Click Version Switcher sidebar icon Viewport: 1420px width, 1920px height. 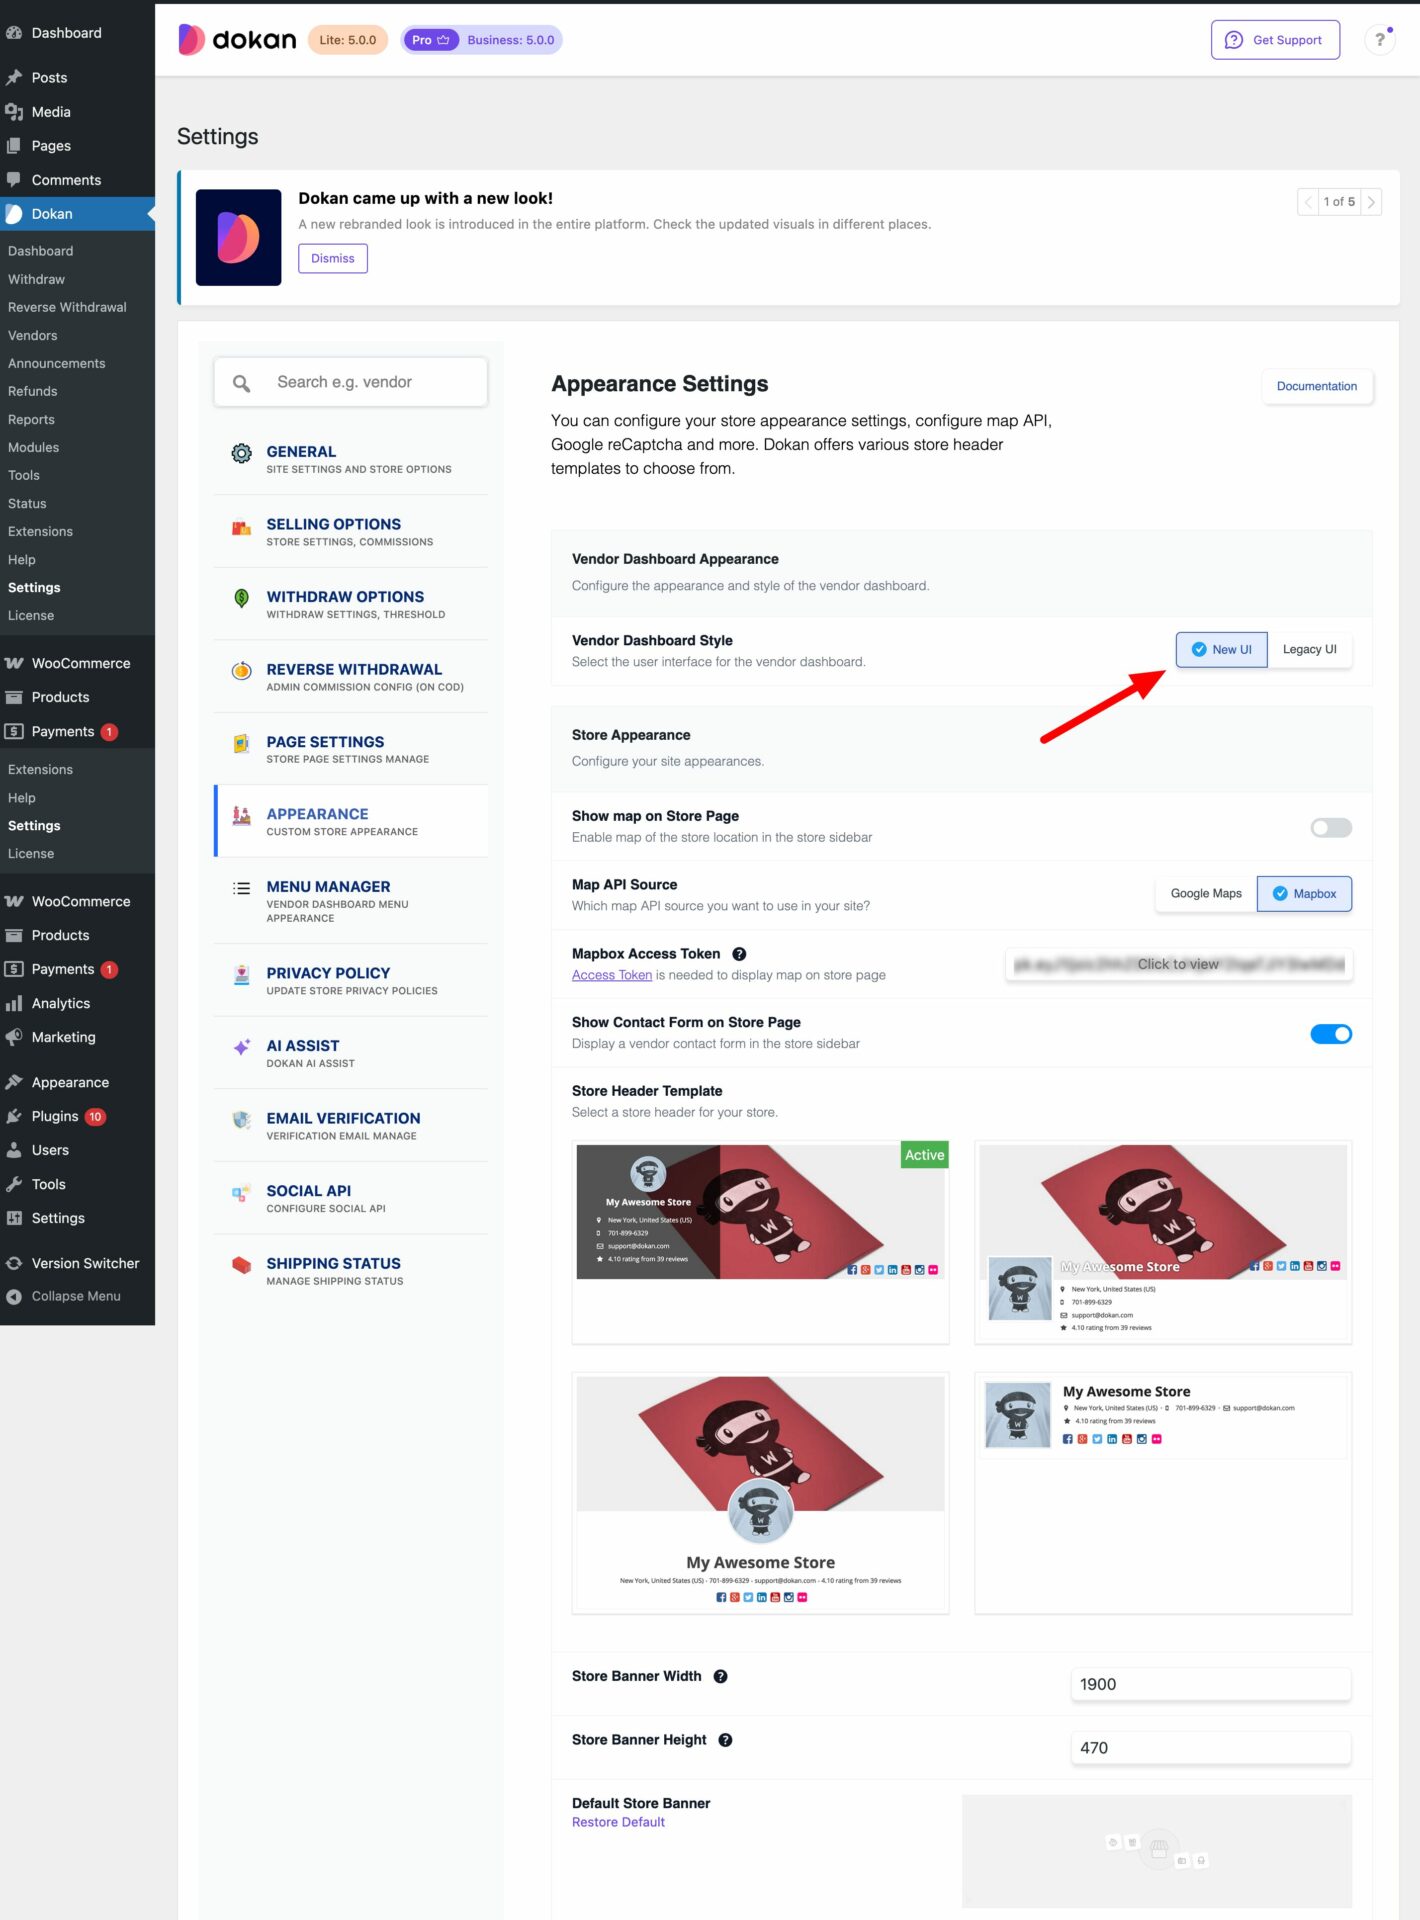[x=14, y=1264]
